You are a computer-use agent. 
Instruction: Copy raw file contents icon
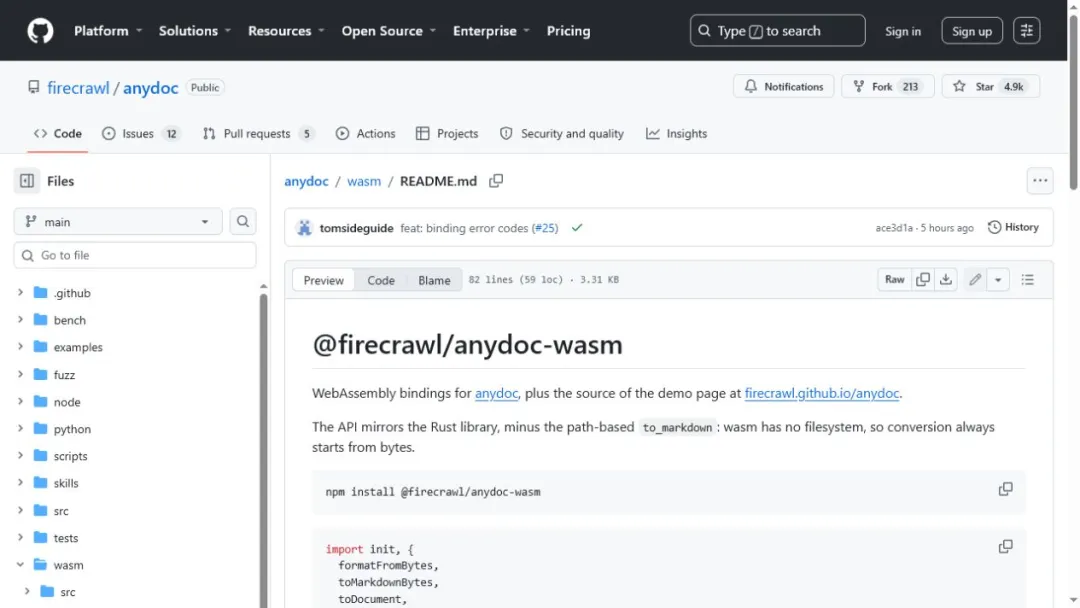click(x=922, y=280)
